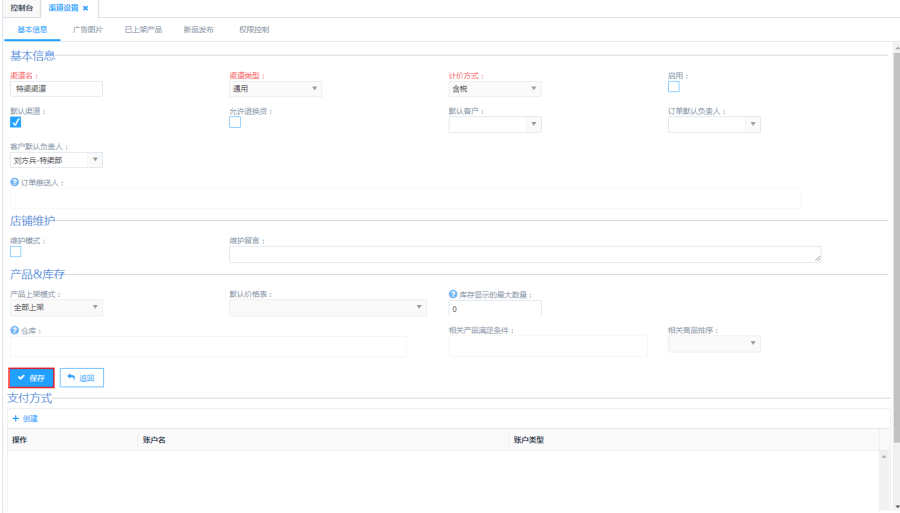Switch to the 广告图片 tab
The height and width of the screenshot is (513, 900).
[x=88, y=30]
